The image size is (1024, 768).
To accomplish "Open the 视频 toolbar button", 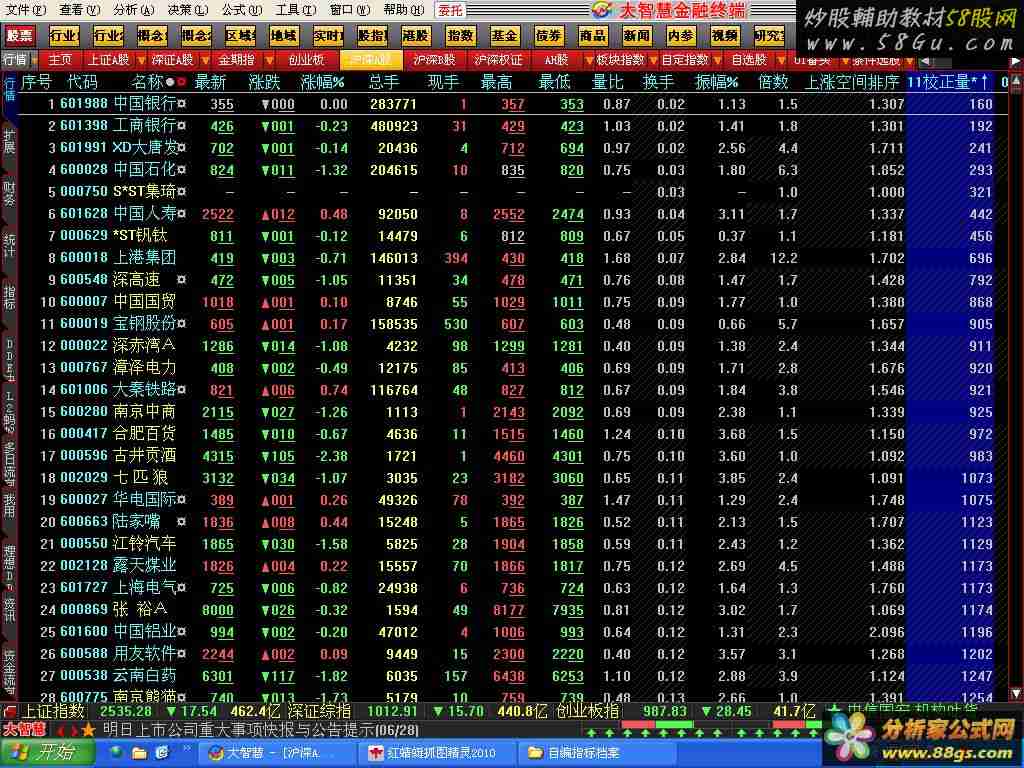I will click(725, 35).
